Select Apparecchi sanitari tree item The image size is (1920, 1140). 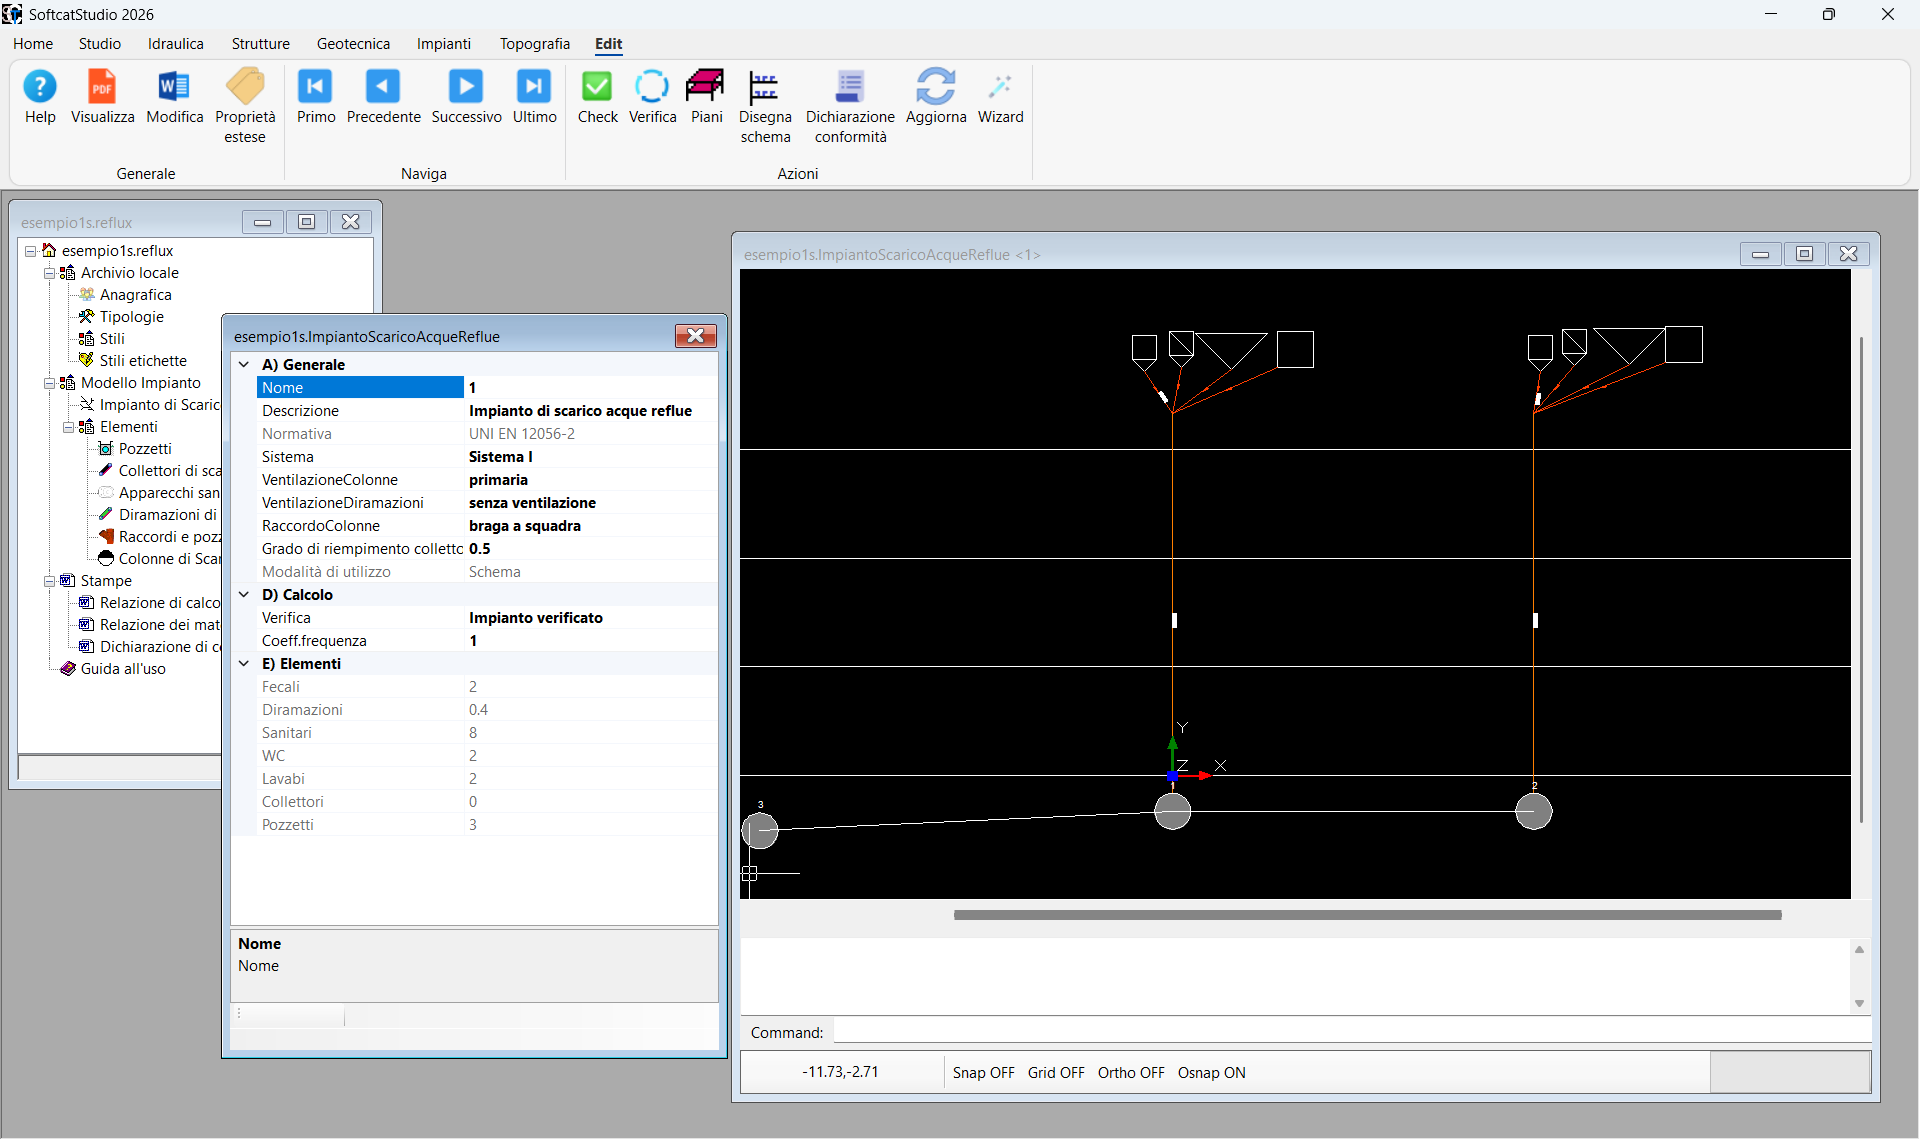coord(160,493)
